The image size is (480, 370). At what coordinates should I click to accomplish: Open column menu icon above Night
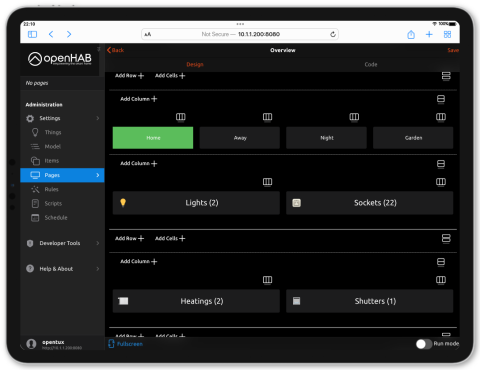click(354, 117)
